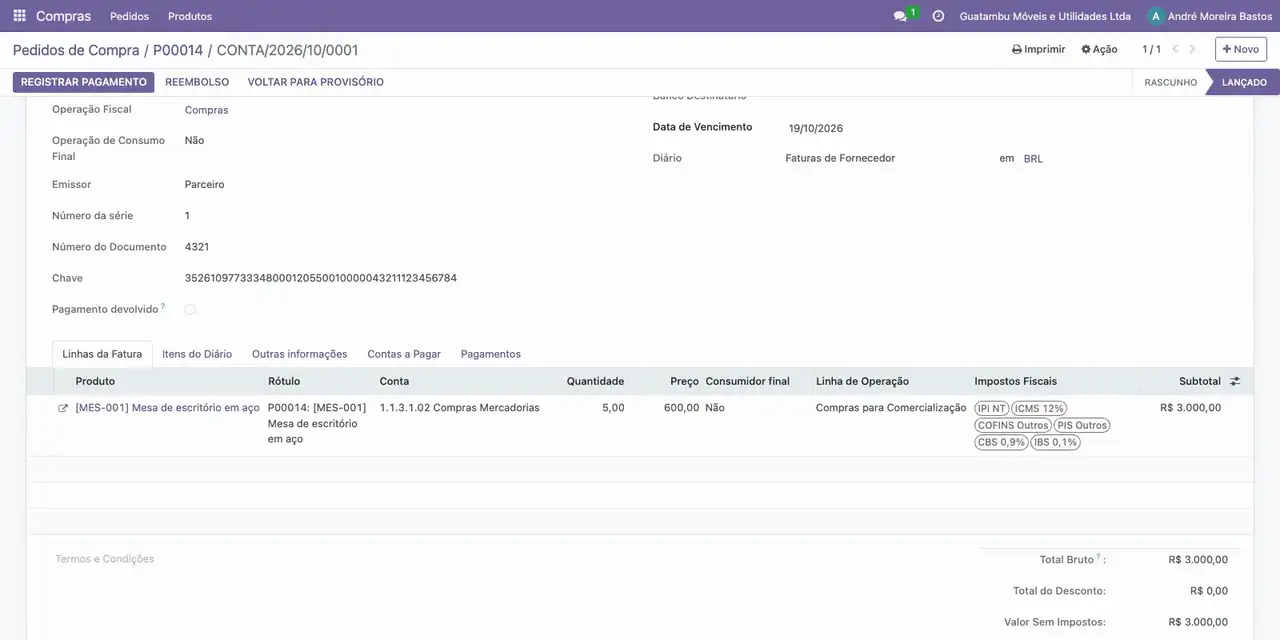Click the Emissor value Parceiro
The height and width of the screenshot is (640, 1280).
(204, 185)
